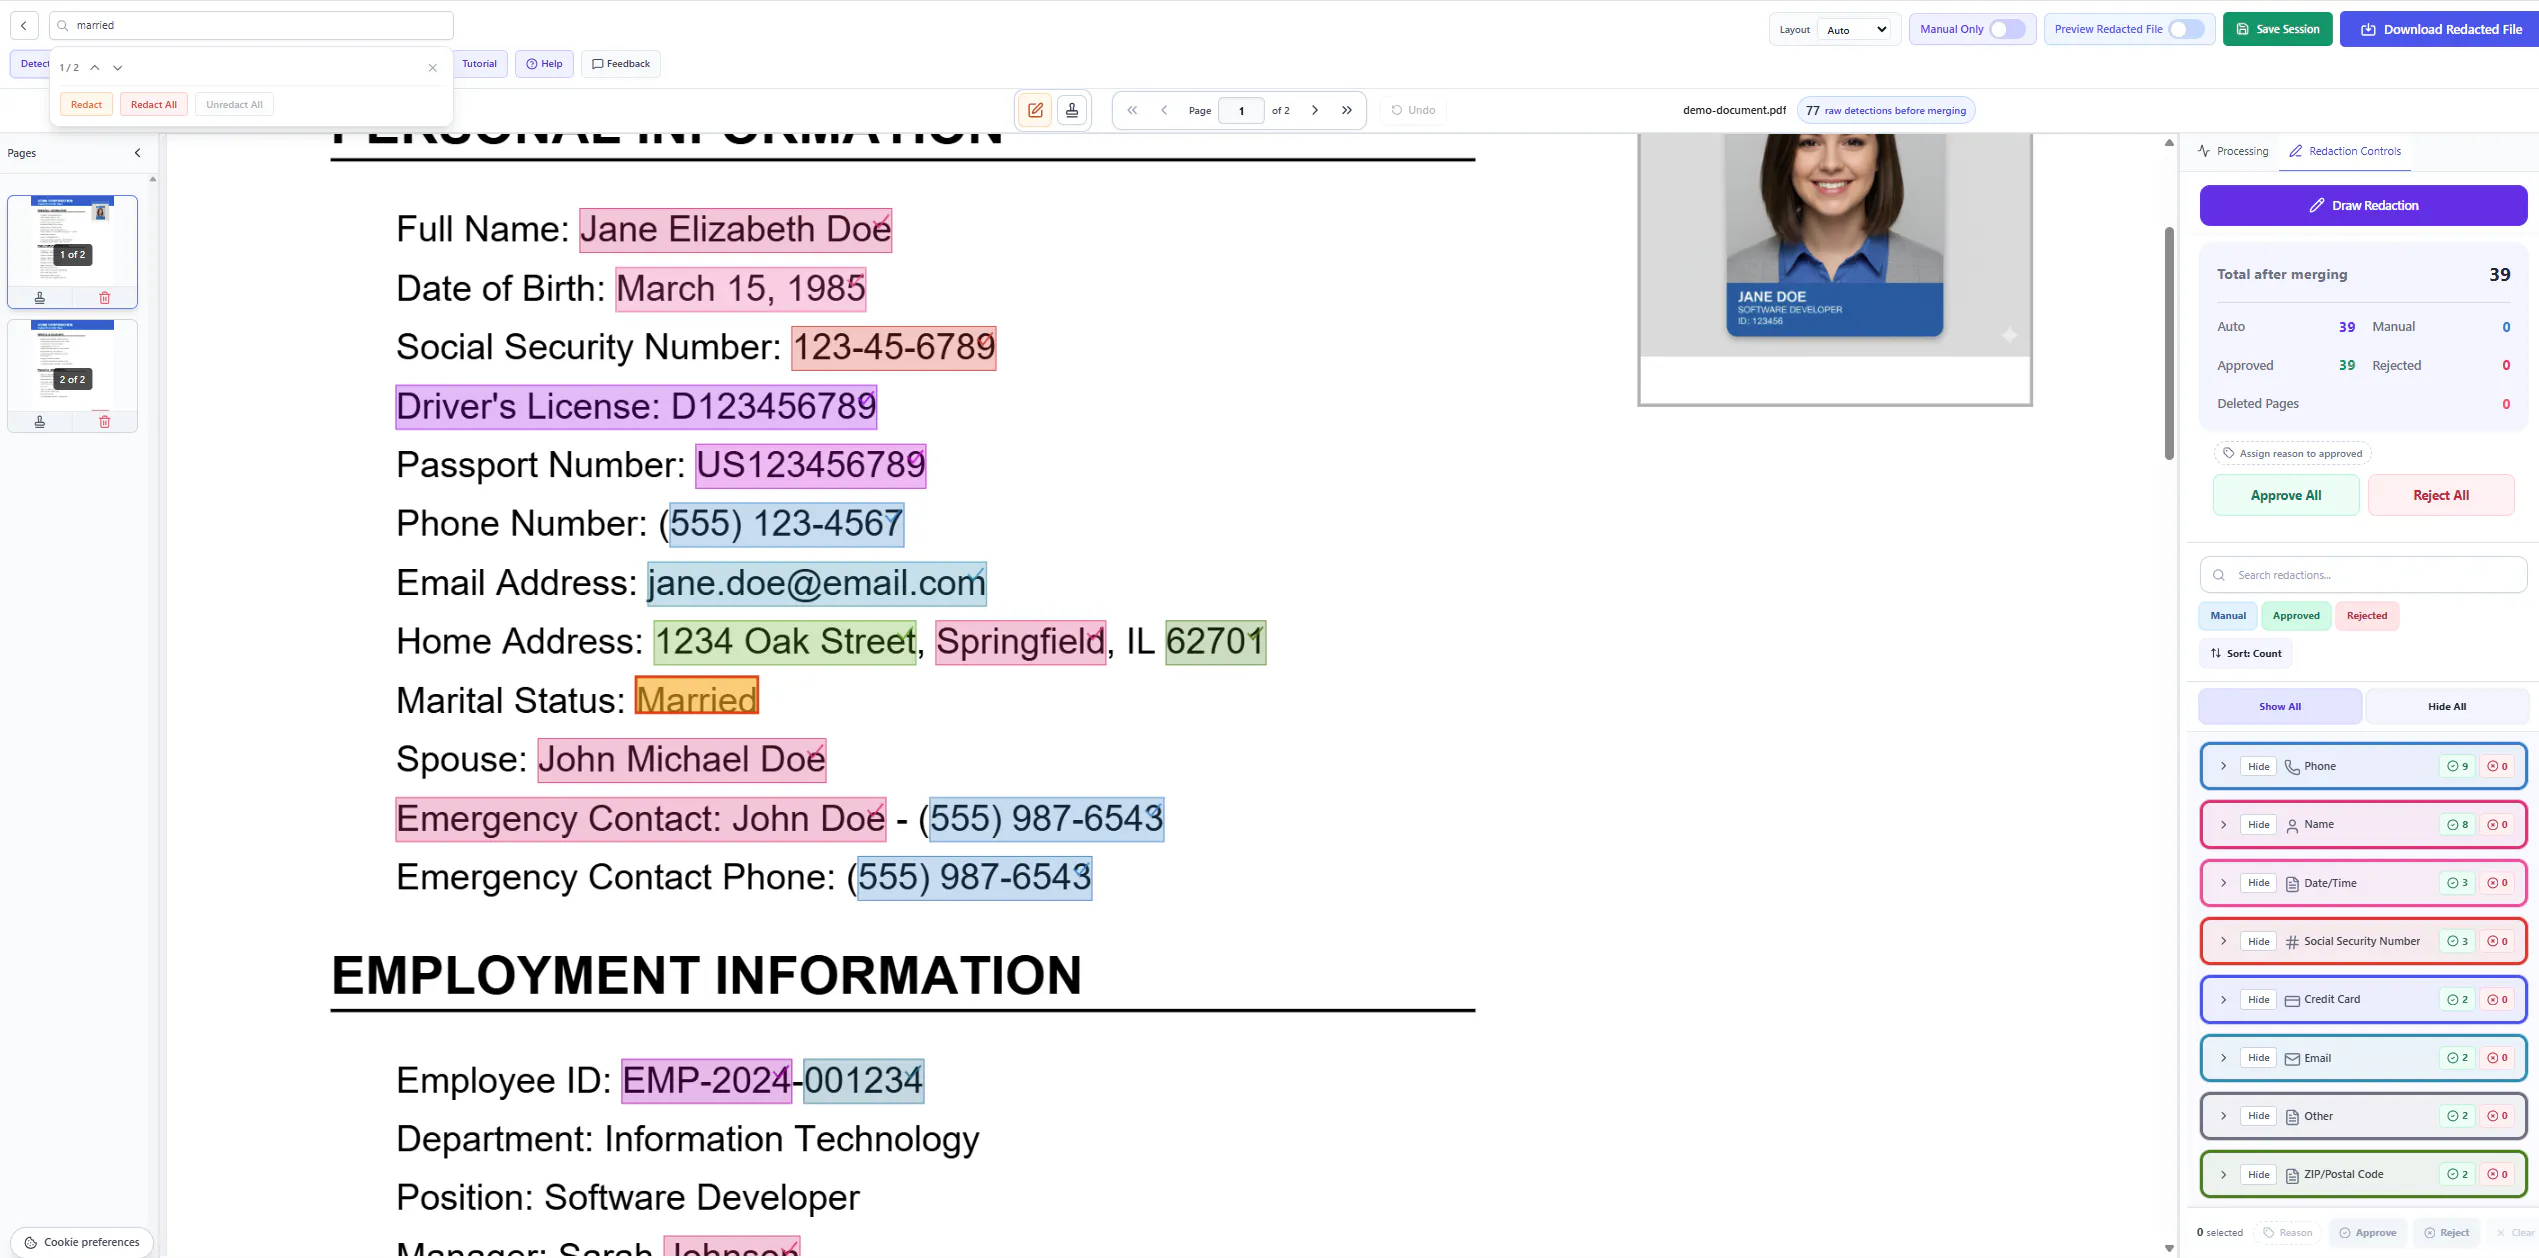Click the Search redactions field
The width and height of the screenshot is (2539, 1258).
pyautogui.click(x=2363, y=575)
